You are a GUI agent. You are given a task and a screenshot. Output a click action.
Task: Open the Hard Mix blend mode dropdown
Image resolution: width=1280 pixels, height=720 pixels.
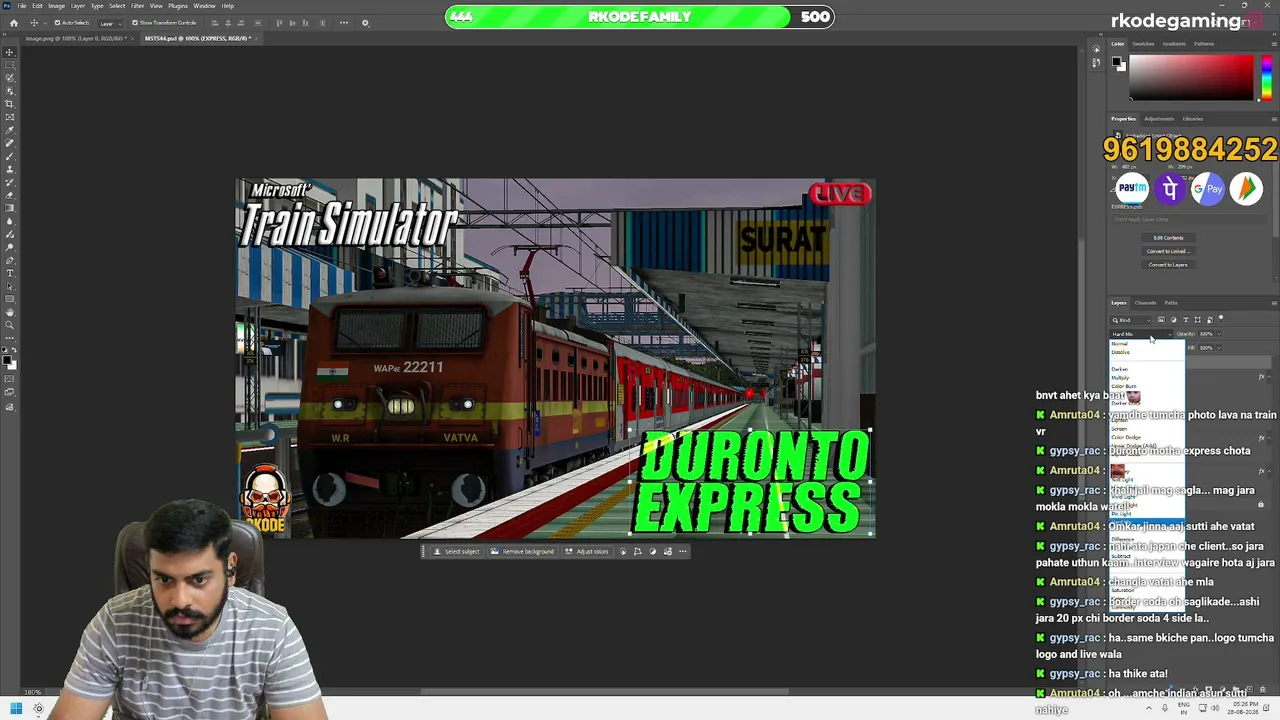1141,334
